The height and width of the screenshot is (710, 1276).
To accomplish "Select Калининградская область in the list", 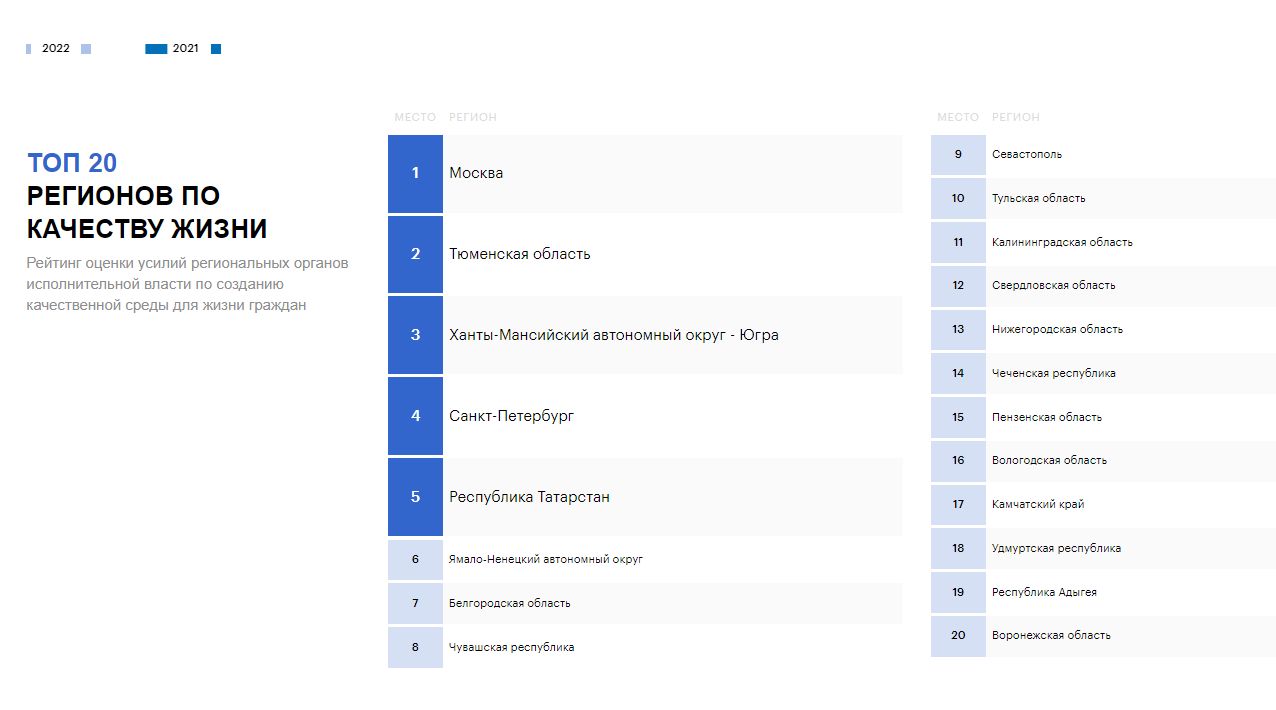I will click(1062, 242).
